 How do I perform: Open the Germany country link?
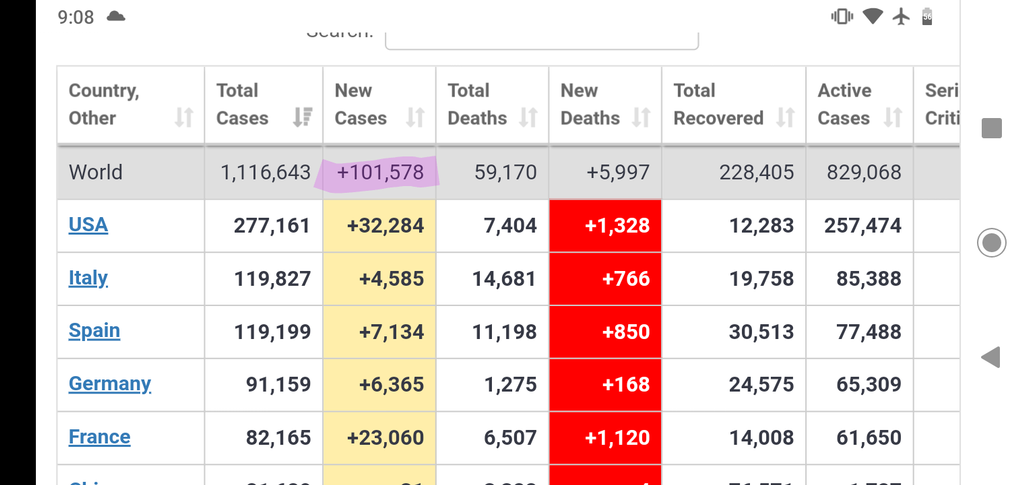click(110, 384)
